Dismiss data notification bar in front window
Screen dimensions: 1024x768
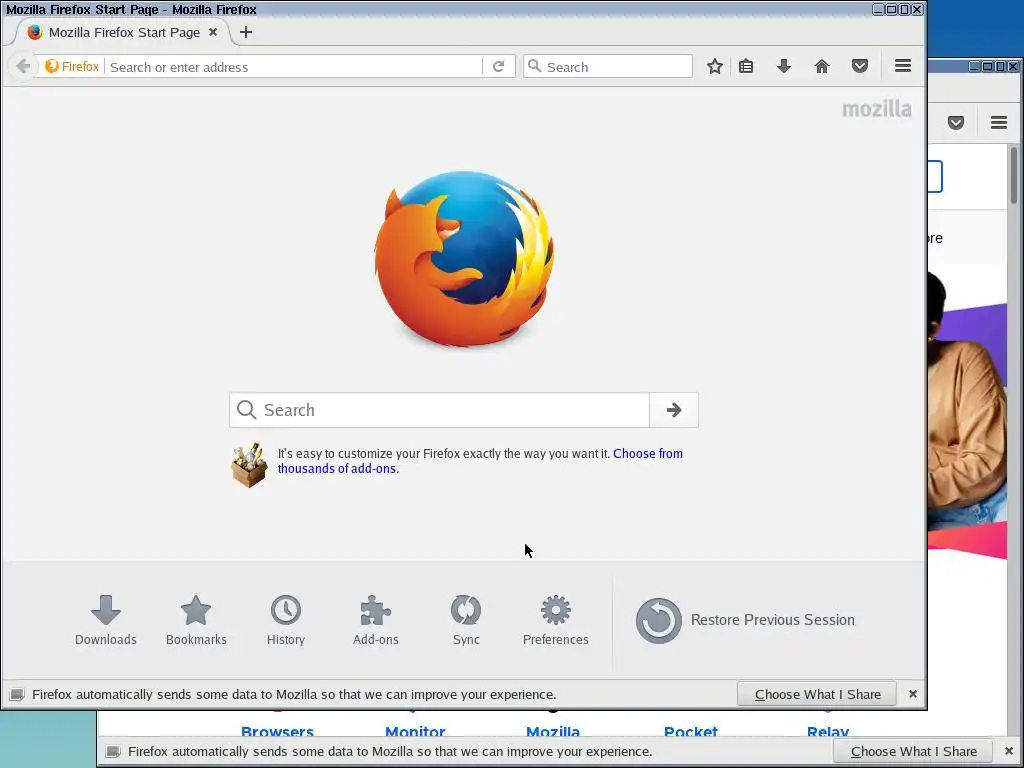[x=913, y=694]
